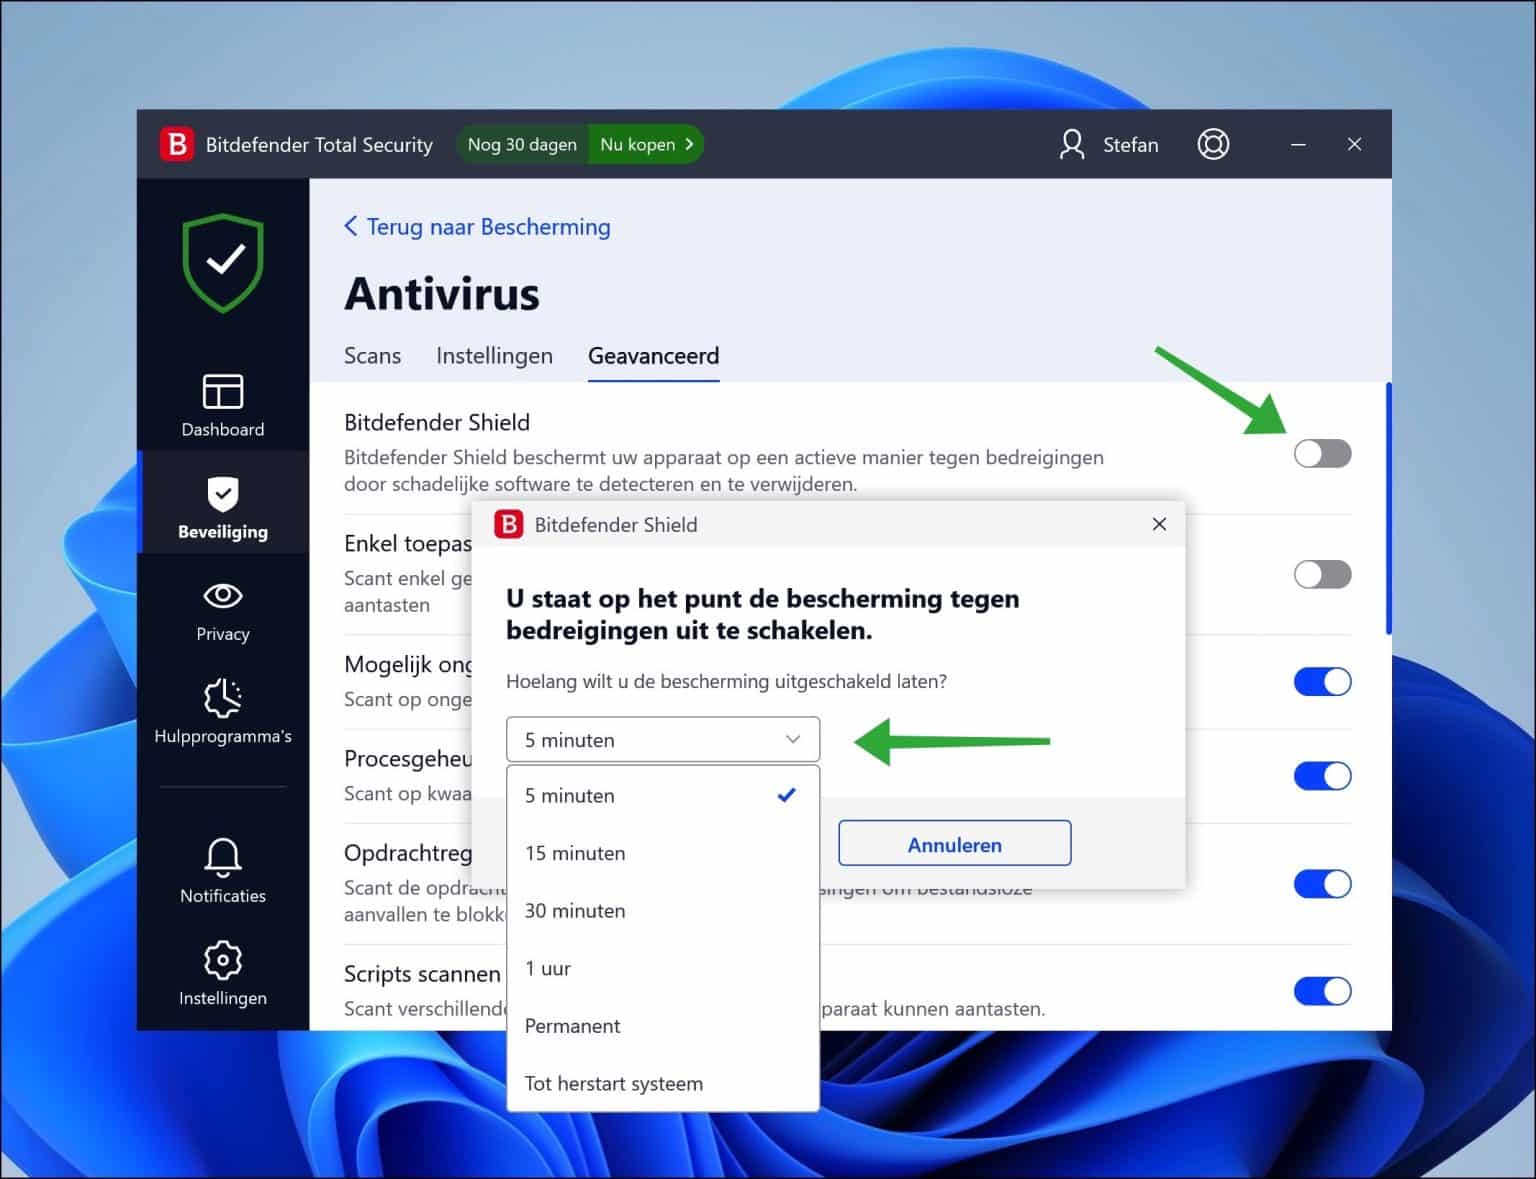1536x1179 pixels.
Task: Switch to the Scans tab
Action: [372, 356]
